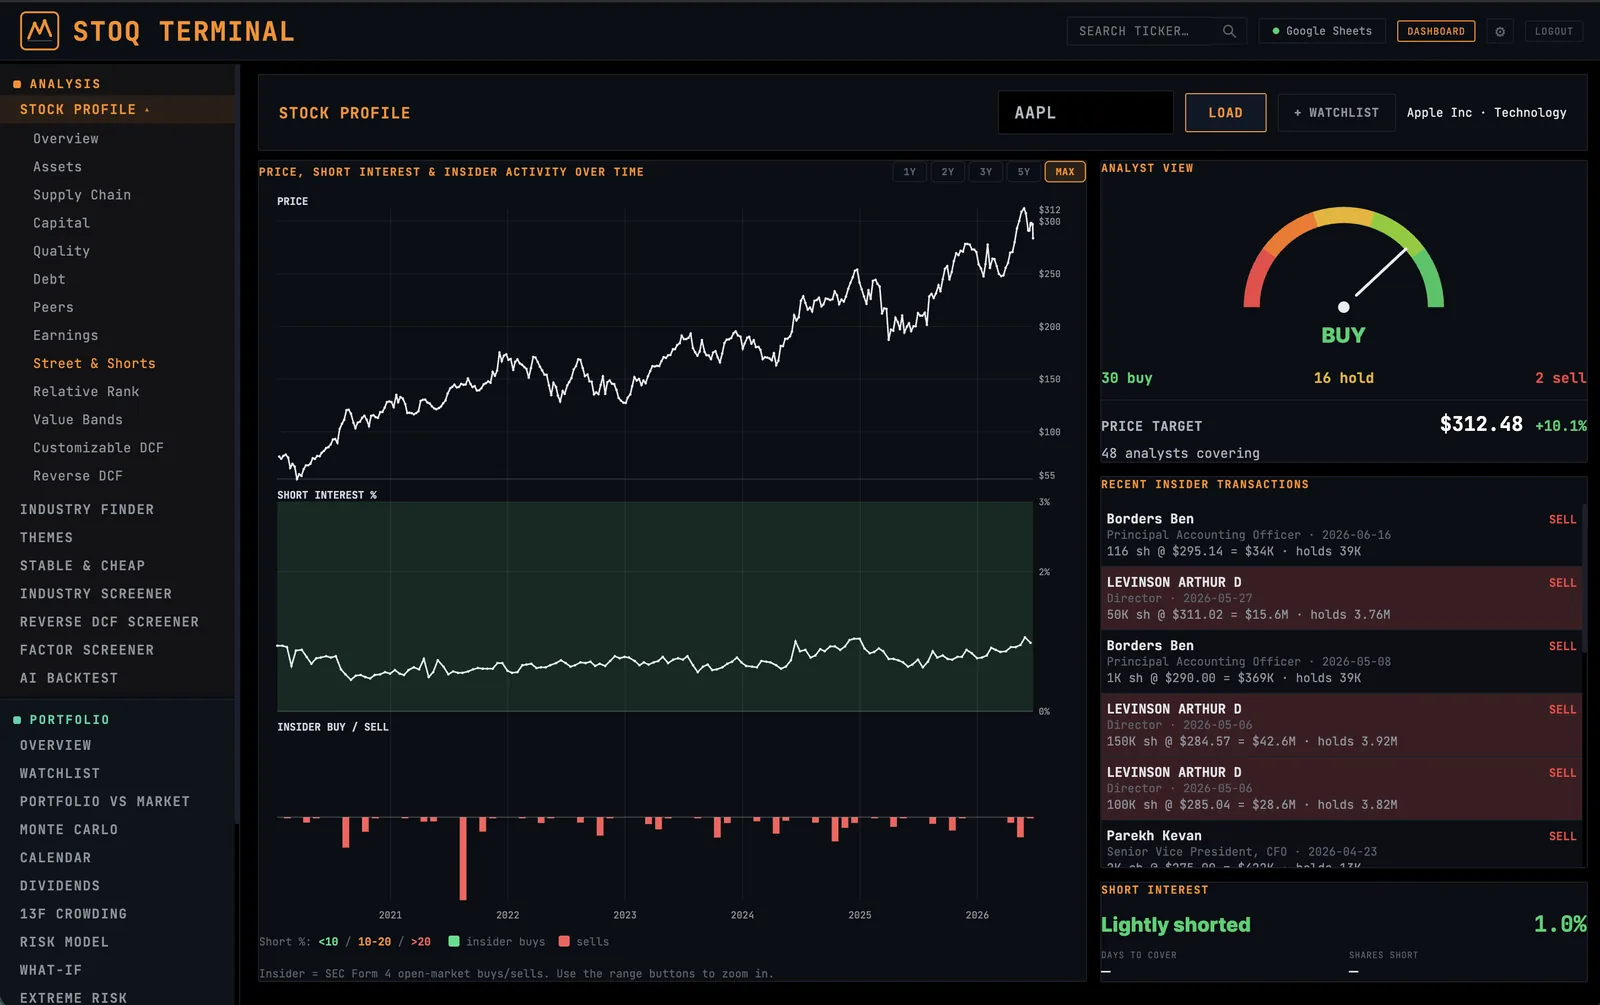Add AAPL via + WATCHLIST button
Image resolution: width=1600 pixels, height=1005 pixels.
click(x=1336, y=113)
